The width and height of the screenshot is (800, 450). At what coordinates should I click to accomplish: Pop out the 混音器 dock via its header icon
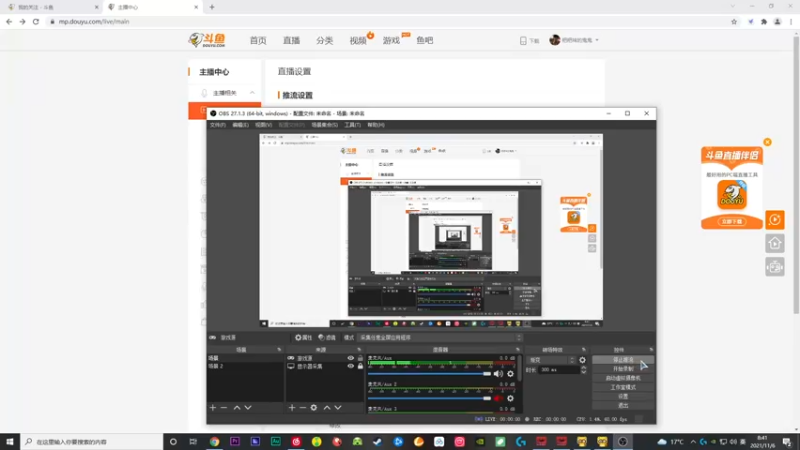pos(517,350)
